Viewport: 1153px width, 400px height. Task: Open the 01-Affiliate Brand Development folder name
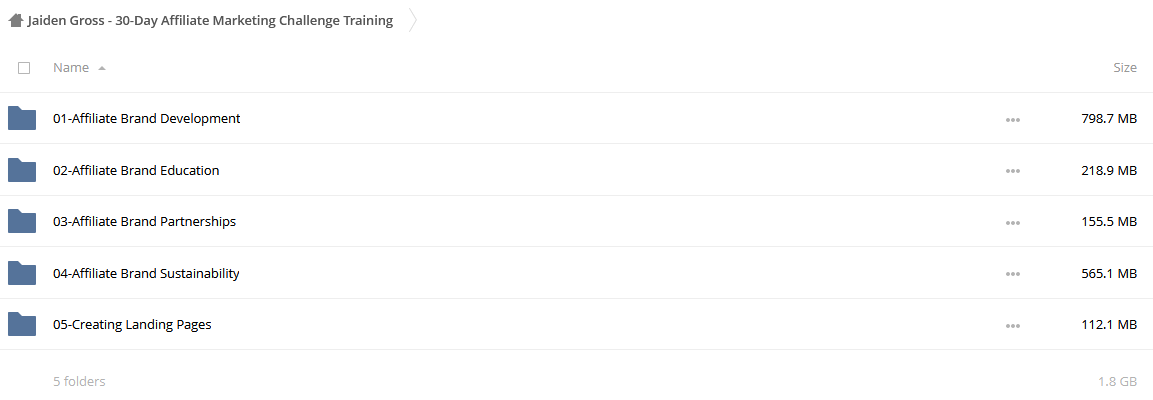[x=146, y=118]
